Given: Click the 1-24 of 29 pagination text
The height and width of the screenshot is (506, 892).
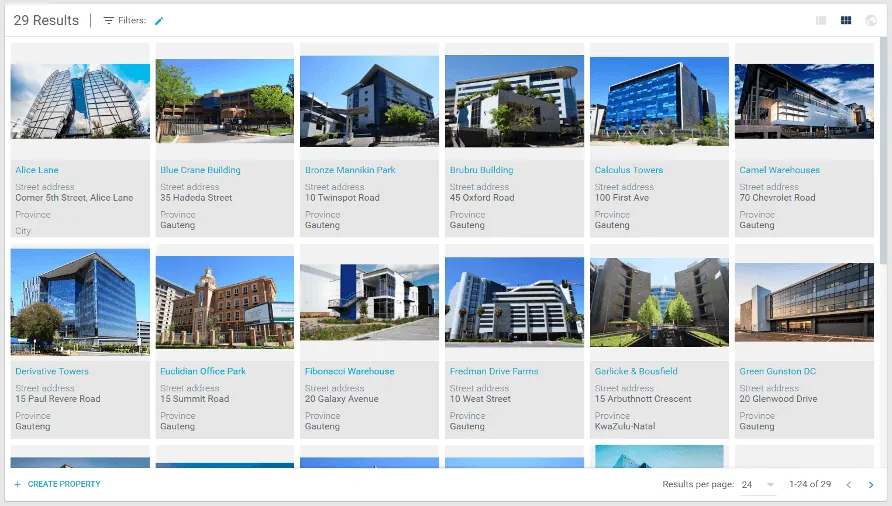Looking at the screenshot, I should tap(810, 484).
